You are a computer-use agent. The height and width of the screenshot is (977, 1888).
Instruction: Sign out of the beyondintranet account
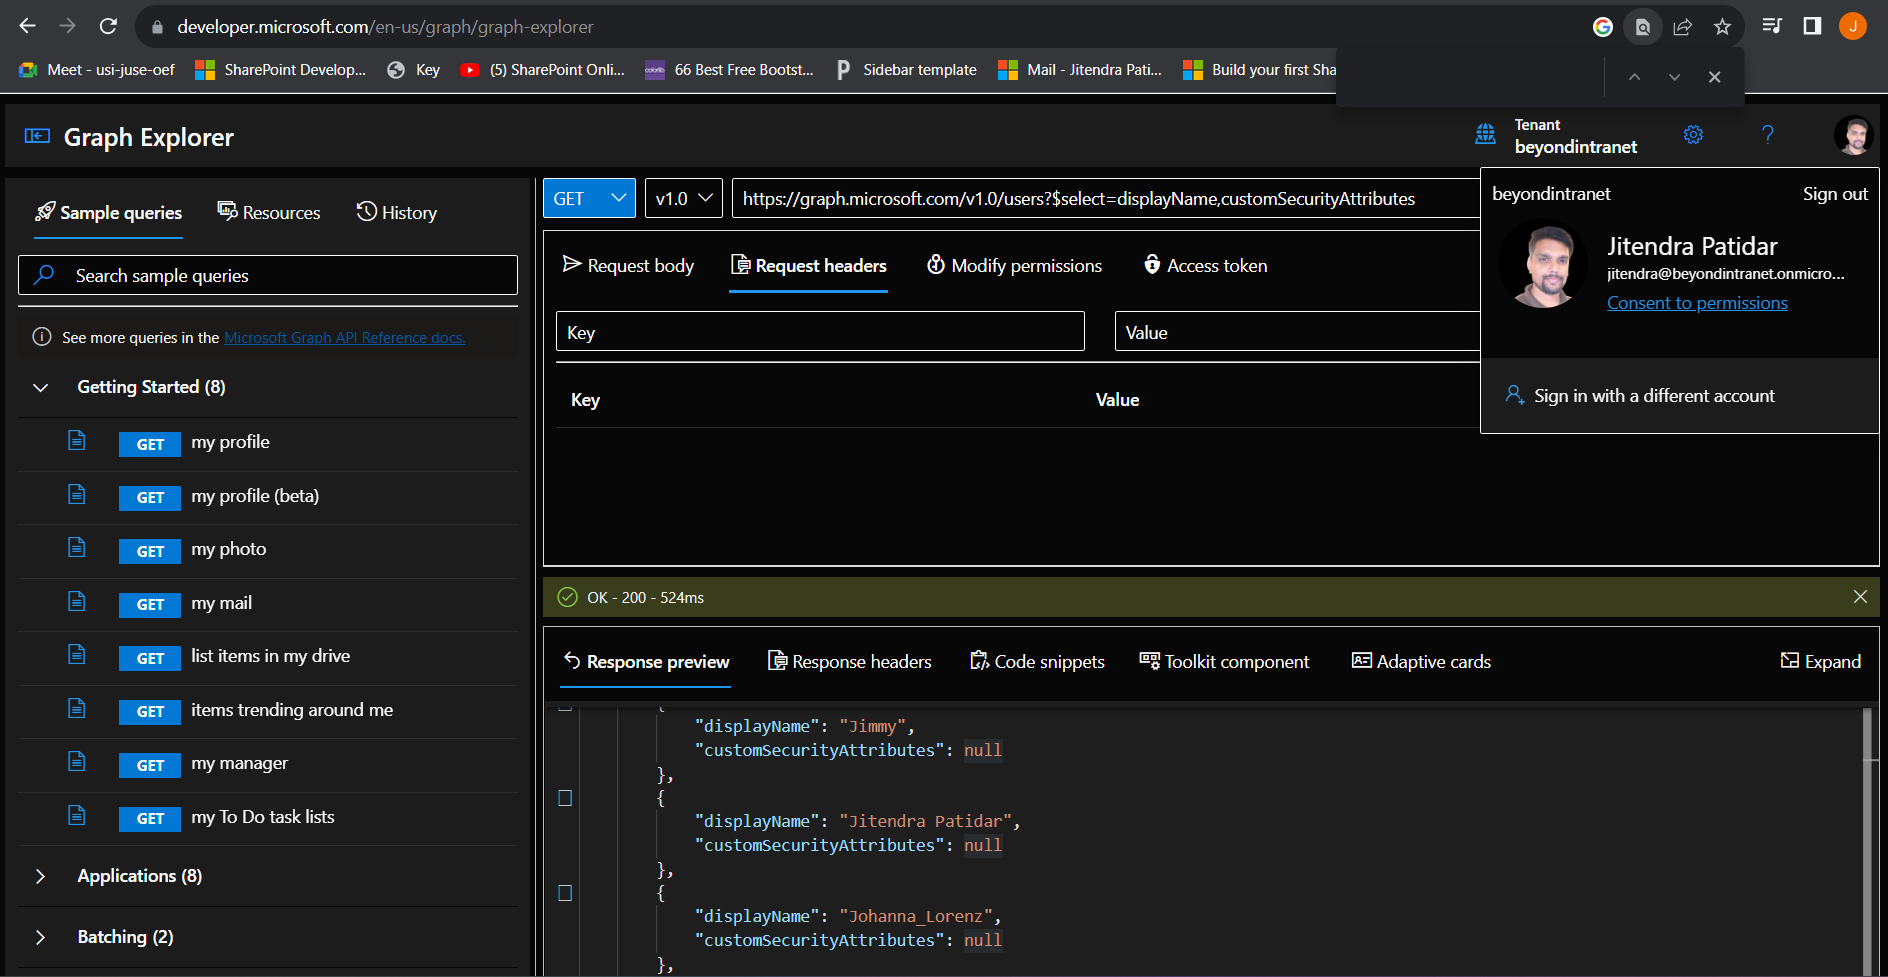[1835, 193]
